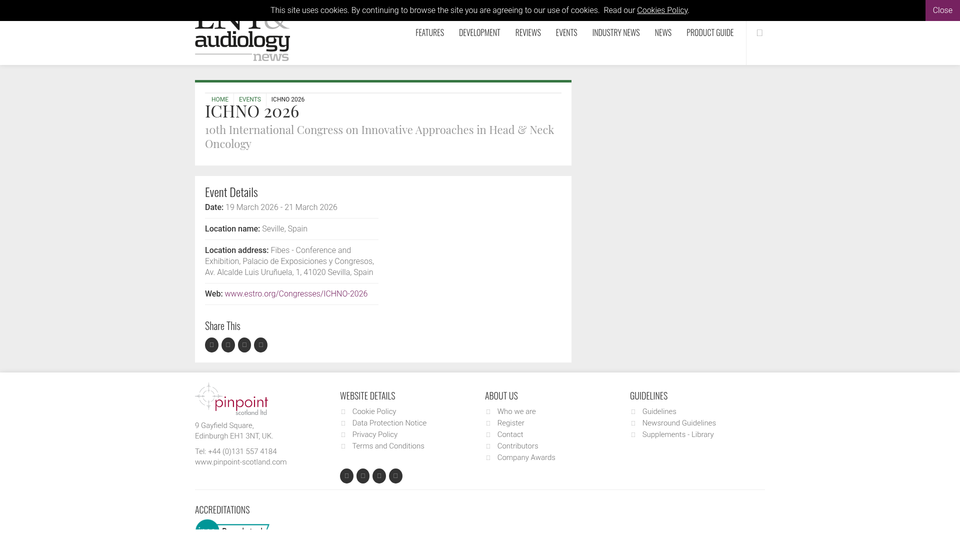
Task: Click the Fibes conference address text
Action: 290,261
